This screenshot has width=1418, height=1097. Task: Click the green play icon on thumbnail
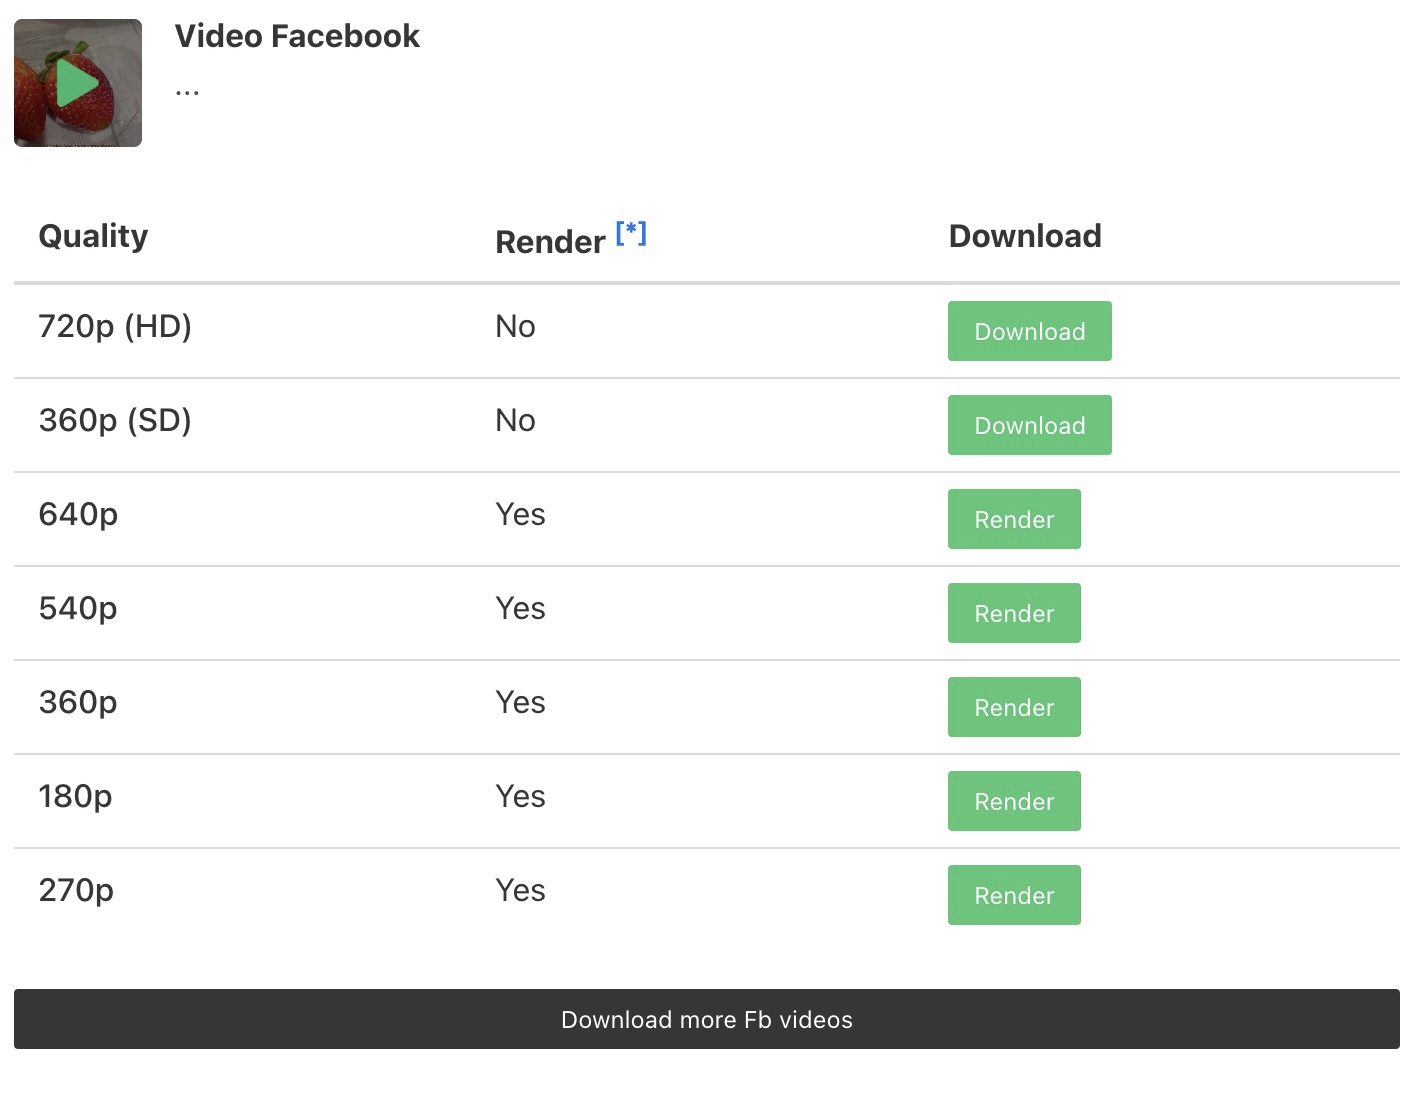click(77, 83)
